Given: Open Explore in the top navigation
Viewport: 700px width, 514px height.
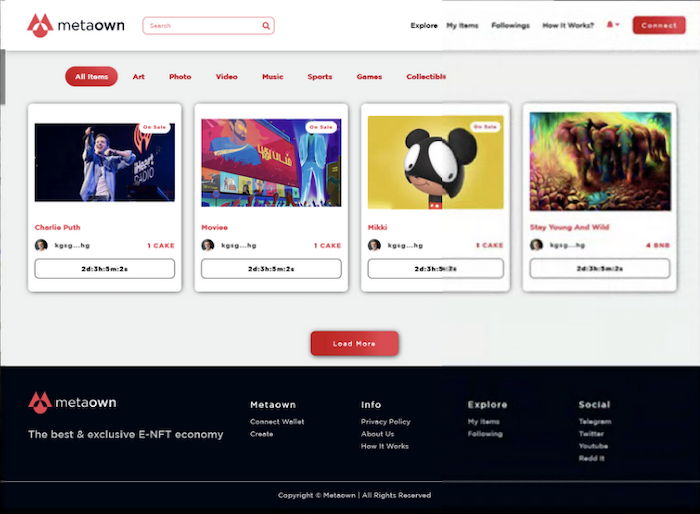Looking at the screenshot, I should coord(424,25).
